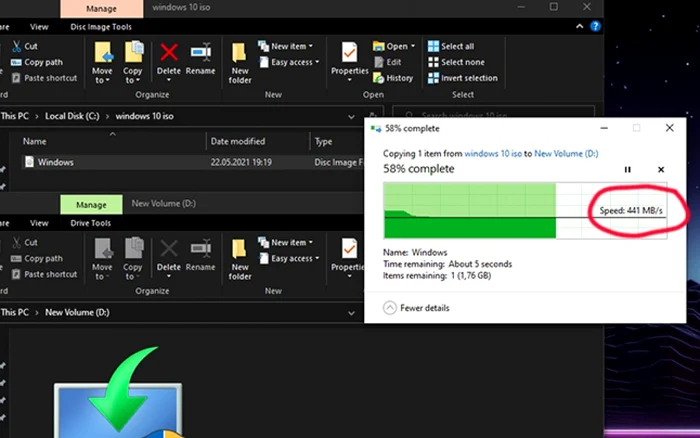
Task: Click Properties in the New Volume (D:) window
Action: click(348, 257)
